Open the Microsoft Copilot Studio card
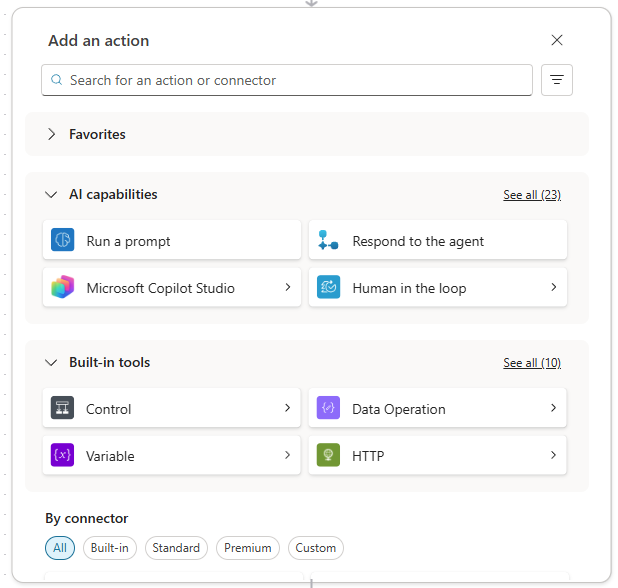This screenshot has width=618, height=588. coord(172,287)
